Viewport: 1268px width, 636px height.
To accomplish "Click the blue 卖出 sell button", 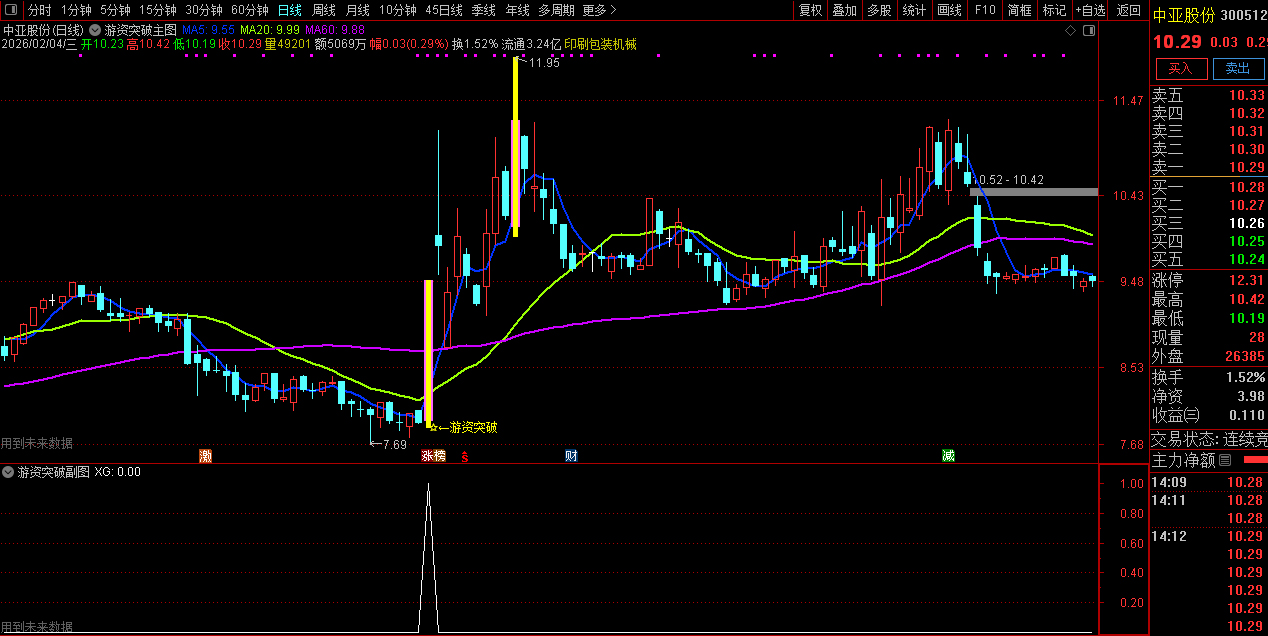I will coord(1238,68).
